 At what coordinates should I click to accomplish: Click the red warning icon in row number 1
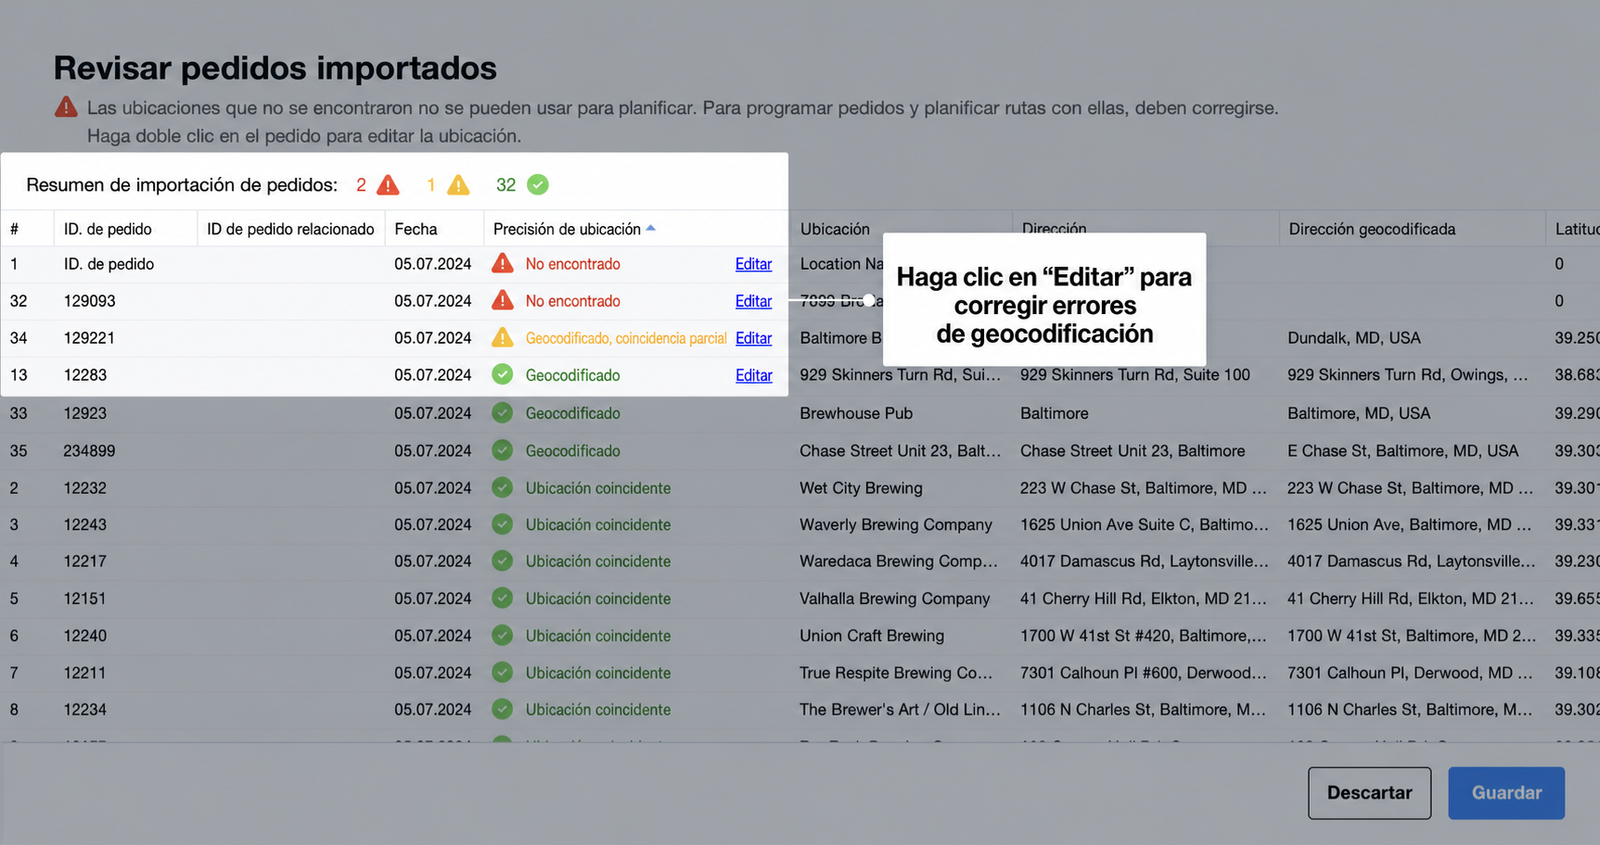point(502,264)
